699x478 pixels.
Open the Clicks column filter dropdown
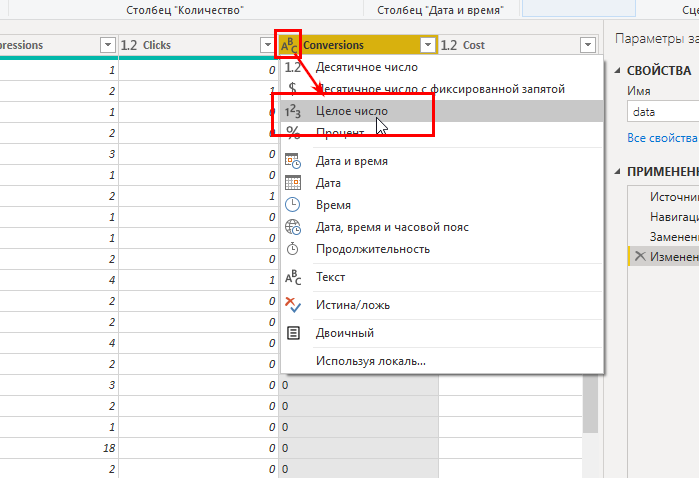click(267, 45)
